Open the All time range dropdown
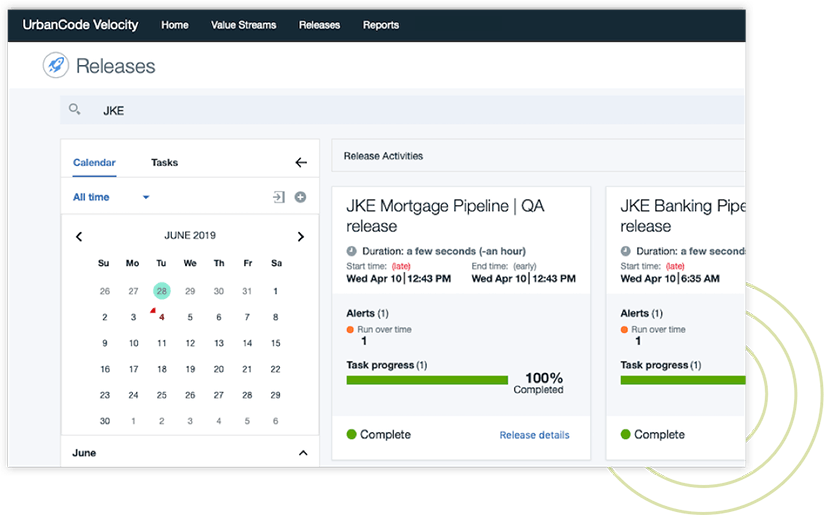 pyautogui.click(x=111, y=197)
